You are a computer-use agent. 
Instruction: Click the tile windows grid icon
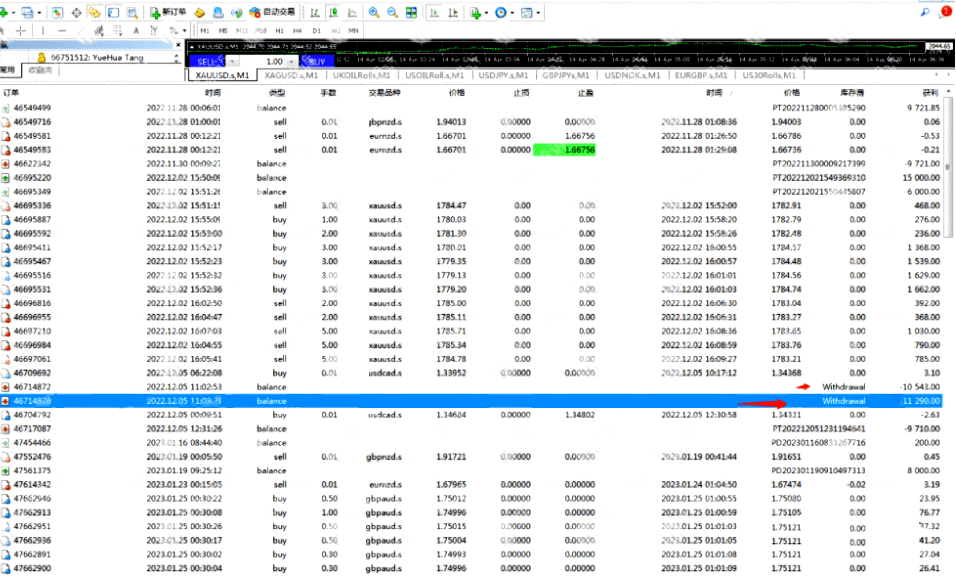(412, 12)
